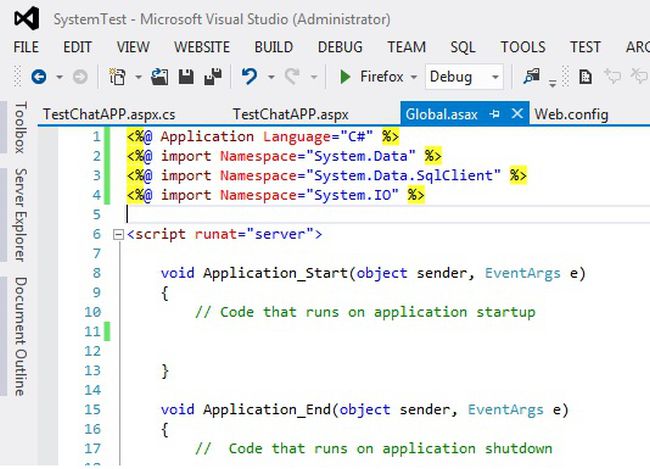Click the greyed navigate forward arrow
Viewport: 650px width, 469px height.
[x=80, y=77]
